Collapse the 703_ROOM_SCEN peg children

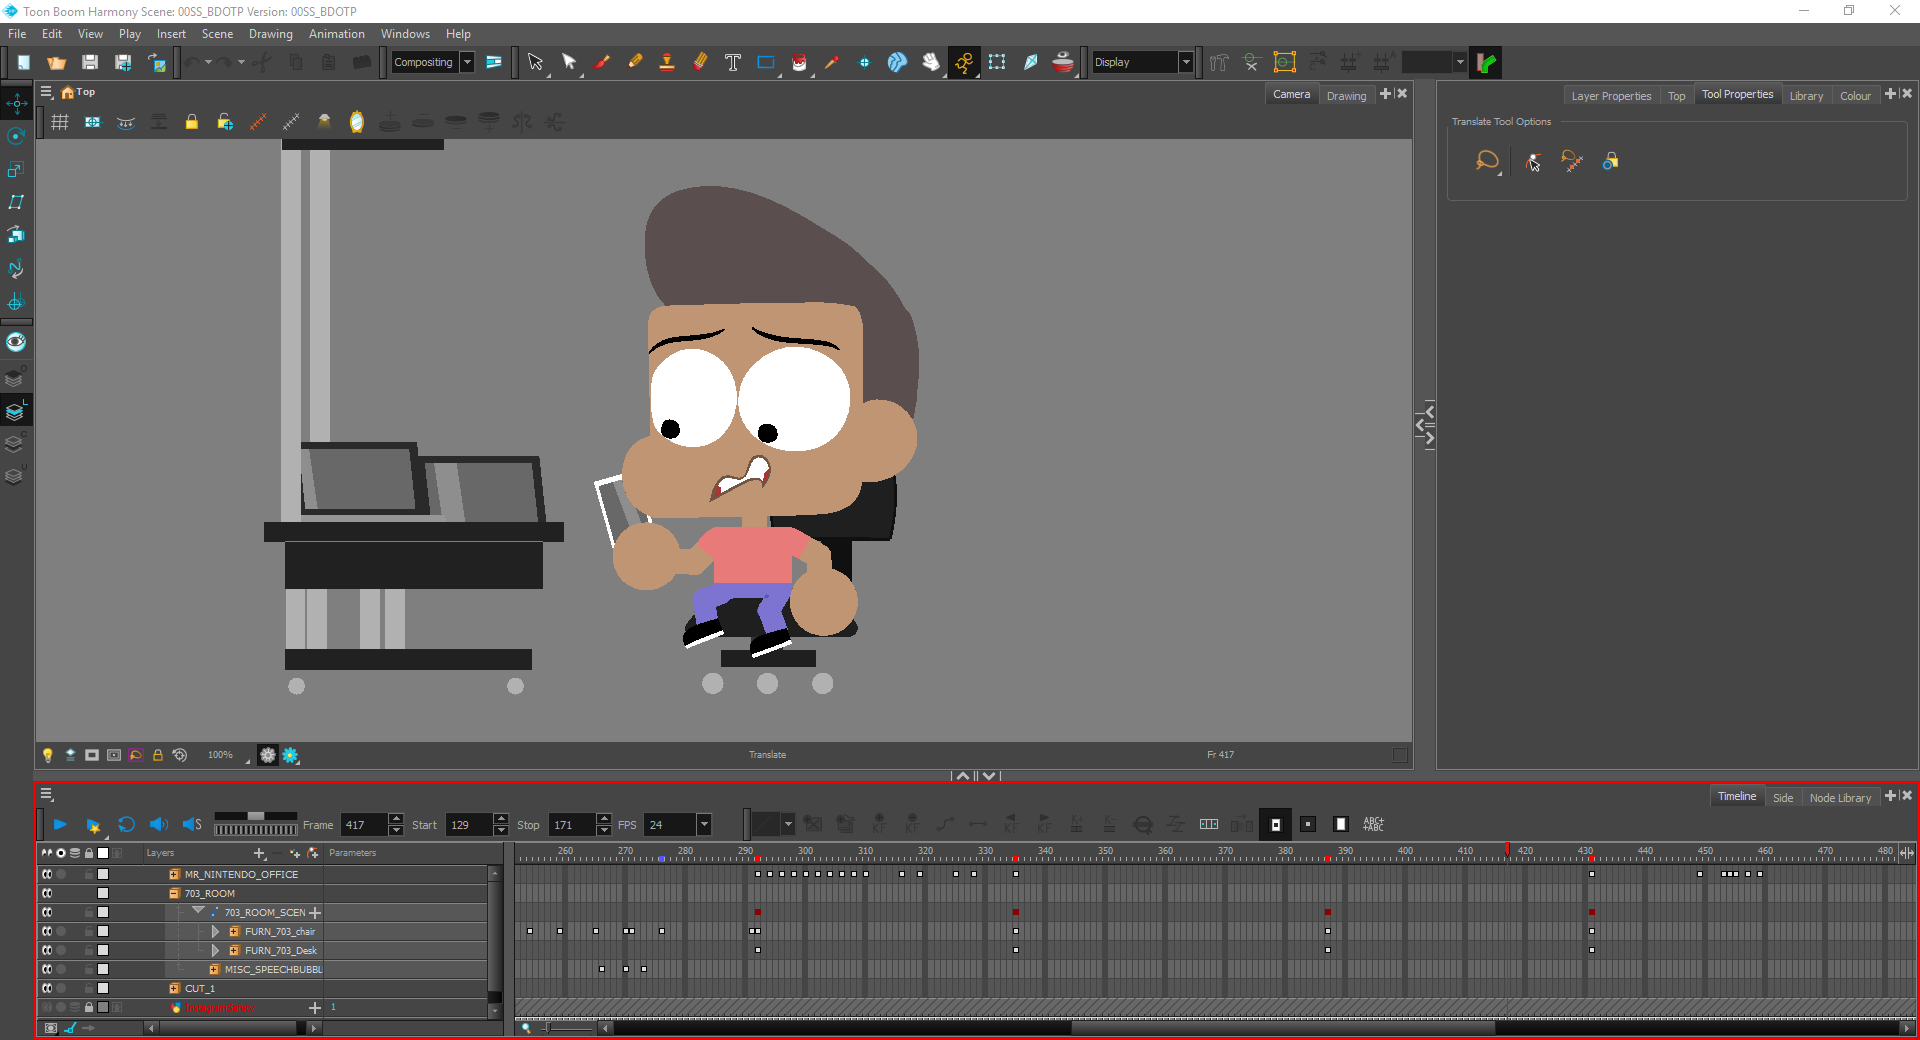(198, 911)
